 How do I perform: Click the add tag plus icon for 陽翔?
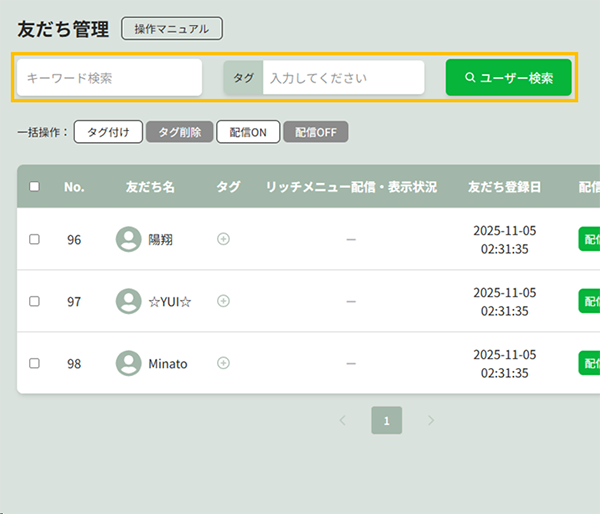[223, 239]
